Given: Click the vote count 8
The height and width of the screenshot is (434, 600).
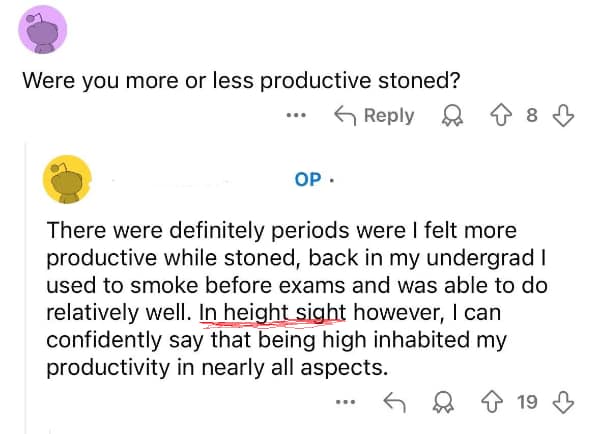Looking at the screenshot, I should 532,115.
